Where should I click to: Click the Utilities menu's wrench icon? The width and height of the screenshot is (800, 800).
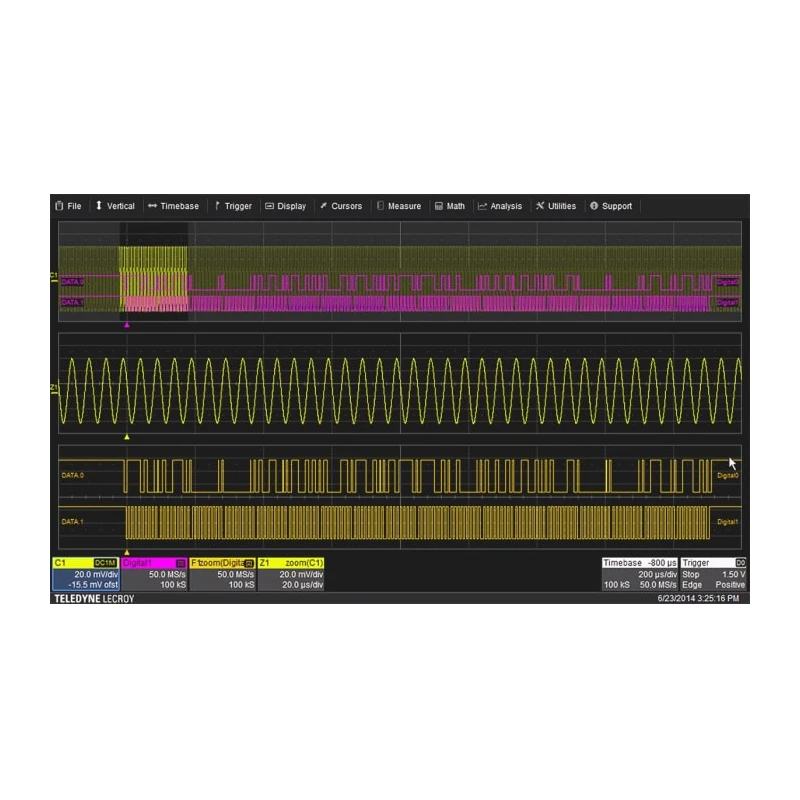(x=540, y=206)
